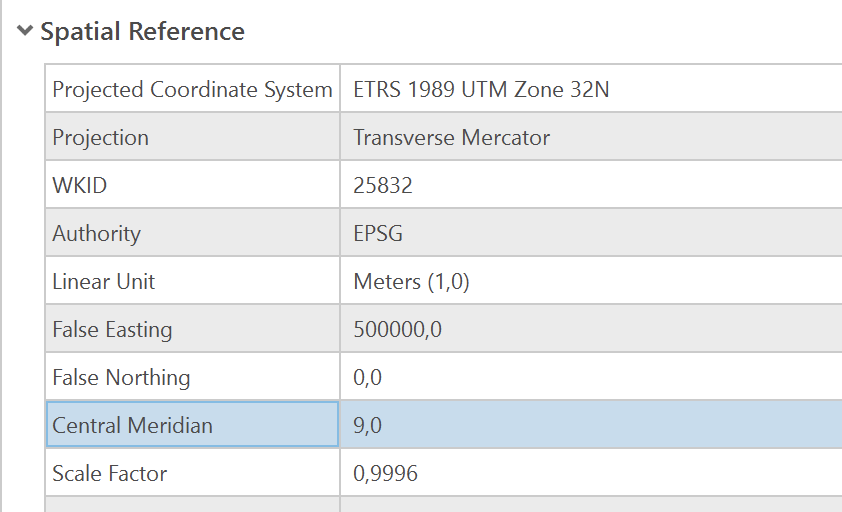Select the highlighted Central Meridian label cell

click(x=192, y=424)
